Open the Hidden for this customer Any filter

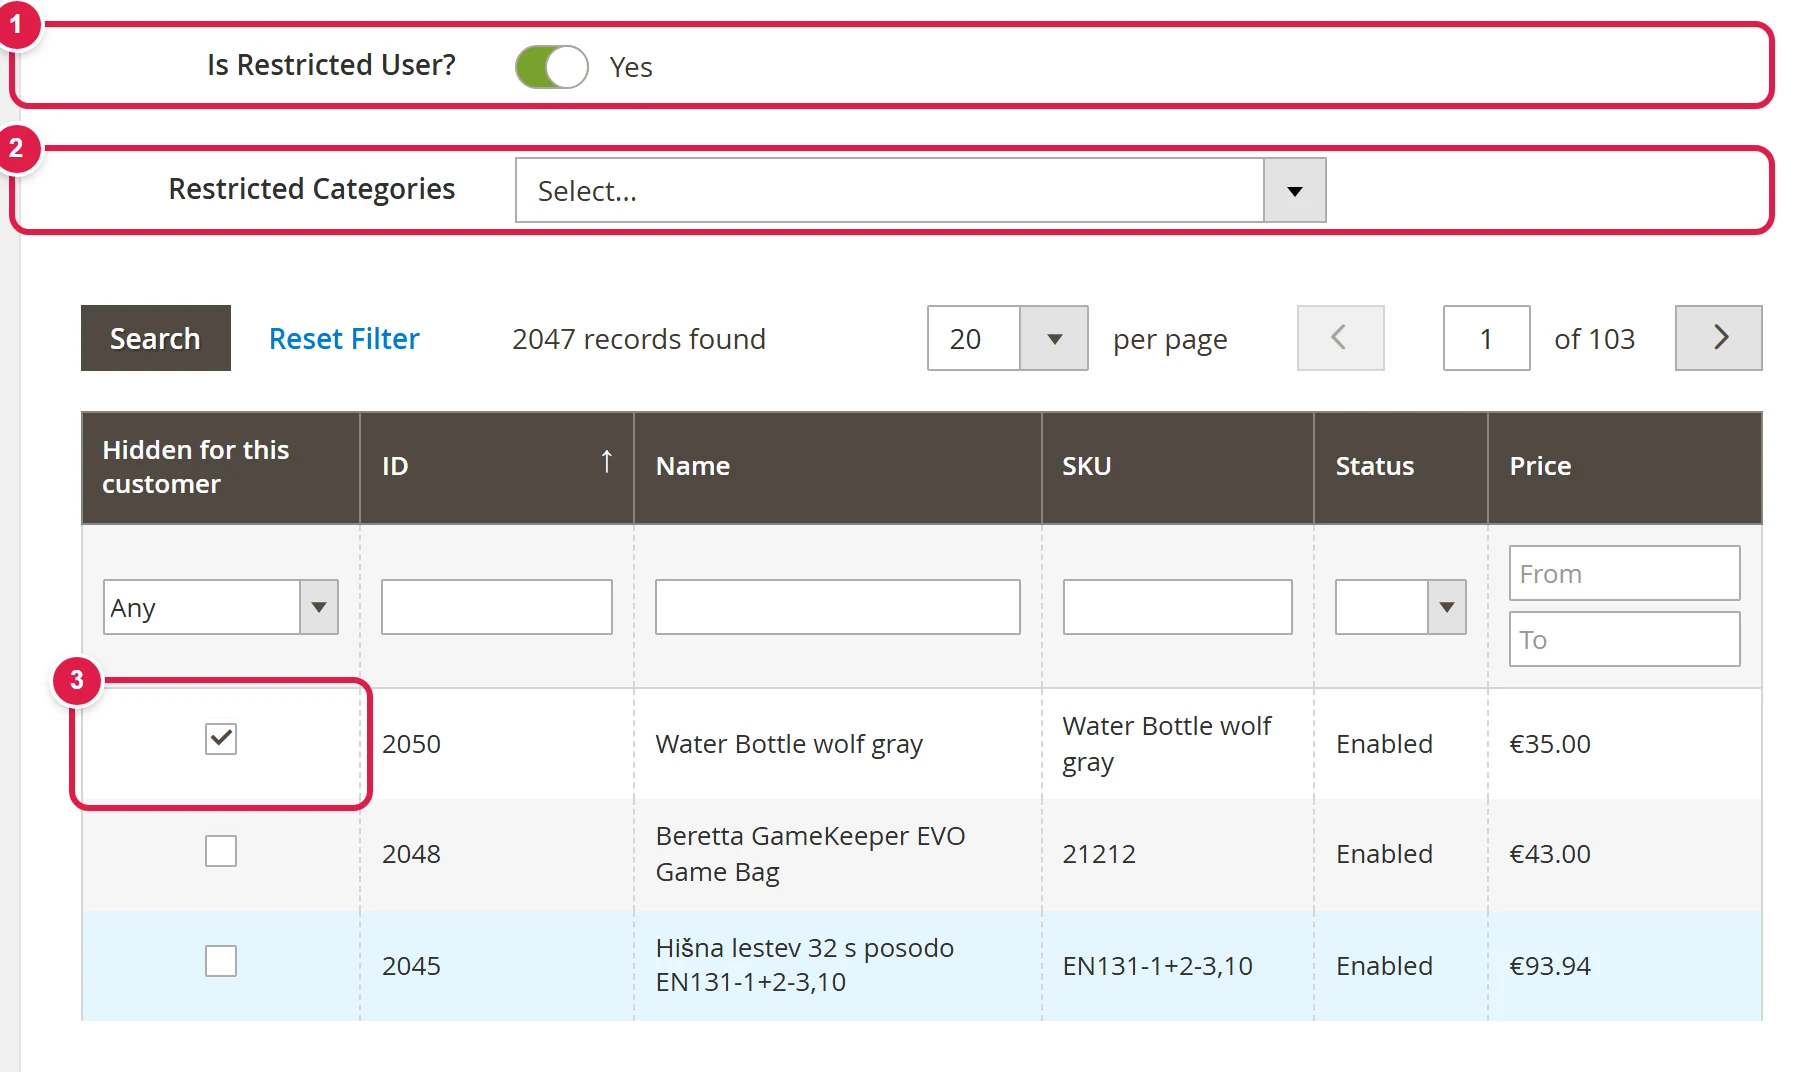[x=220, y=607]
